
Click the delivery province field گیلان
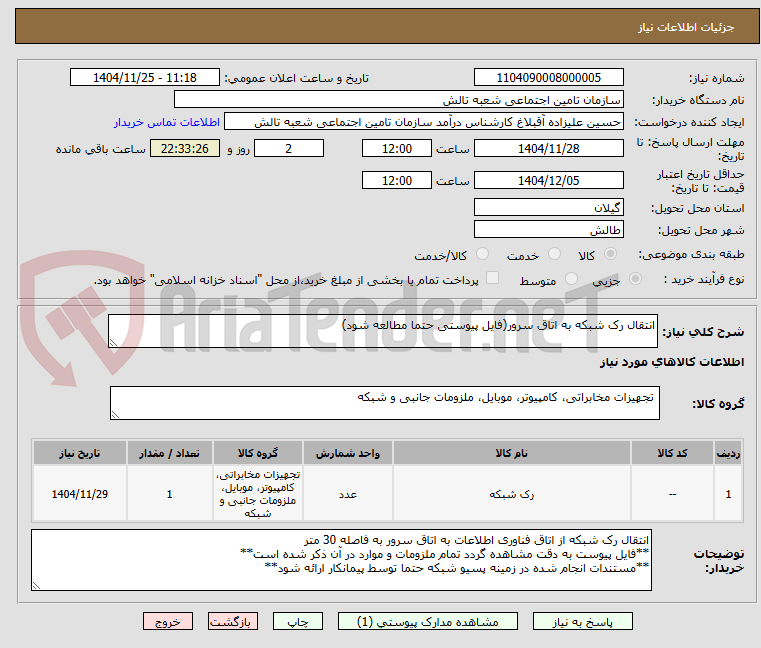pyautogui.click(x=548, y=207)
